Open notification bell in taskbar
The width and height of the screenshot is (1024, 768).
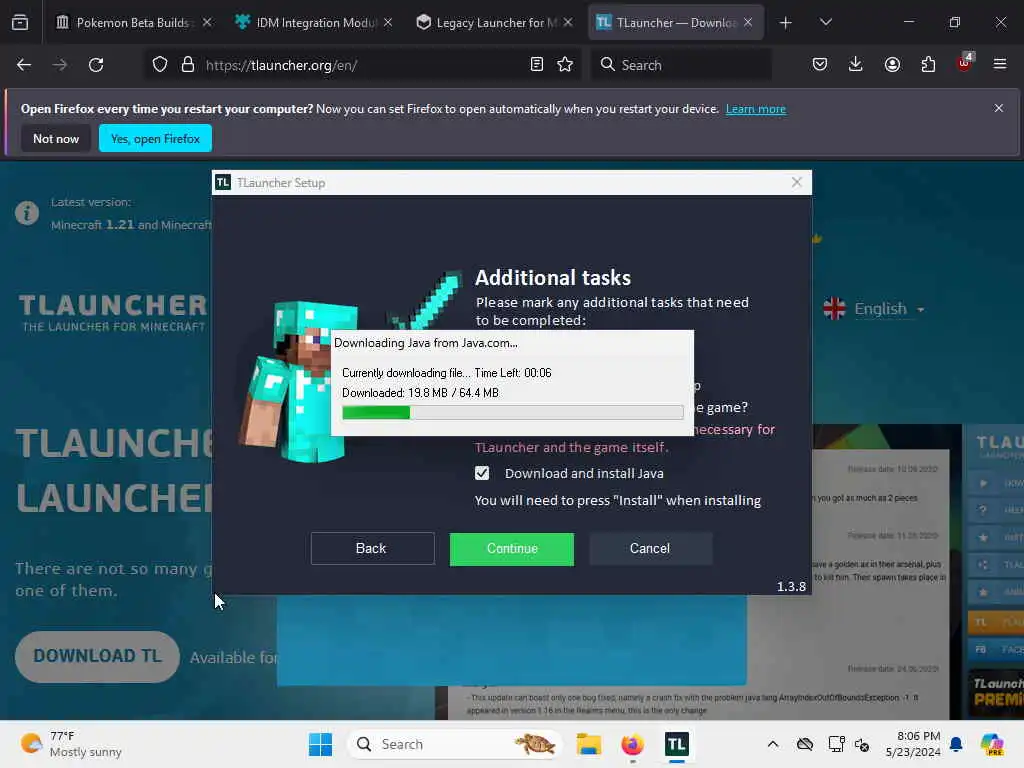click(x=957, y=744)
